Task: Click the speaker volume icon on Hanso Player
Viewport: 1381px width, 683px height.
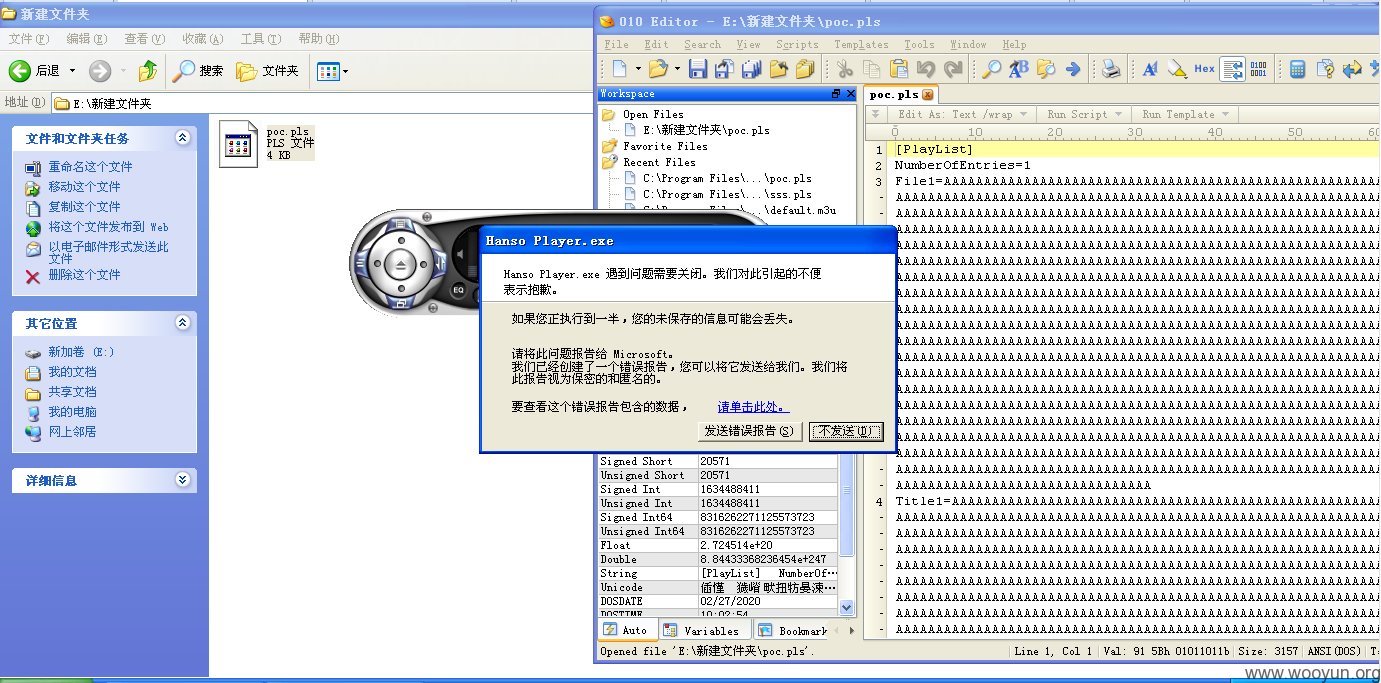Action: coord(462,255)
